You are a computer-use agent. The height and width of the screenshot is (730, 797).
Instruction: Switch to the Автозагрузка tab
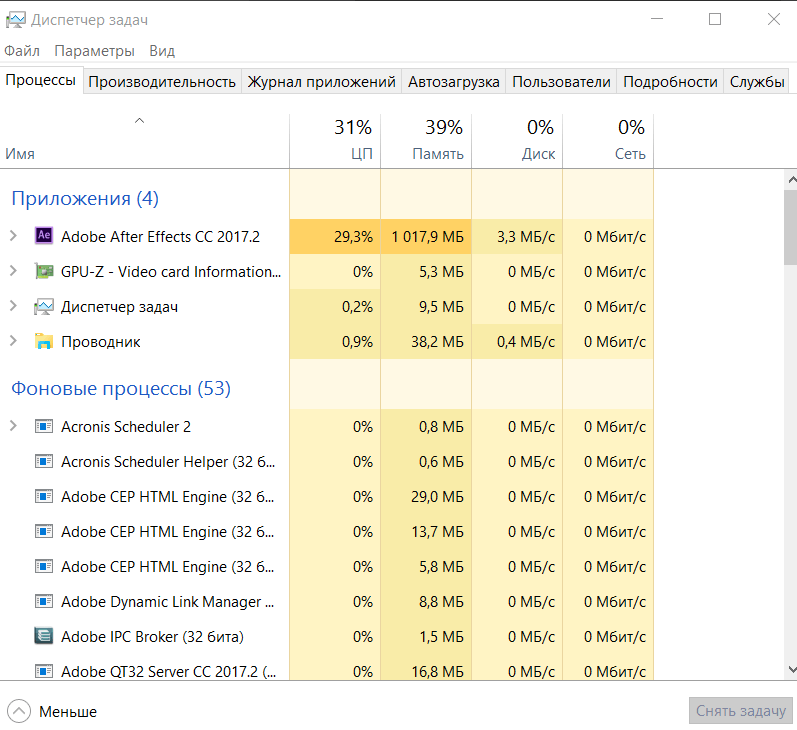453,82
